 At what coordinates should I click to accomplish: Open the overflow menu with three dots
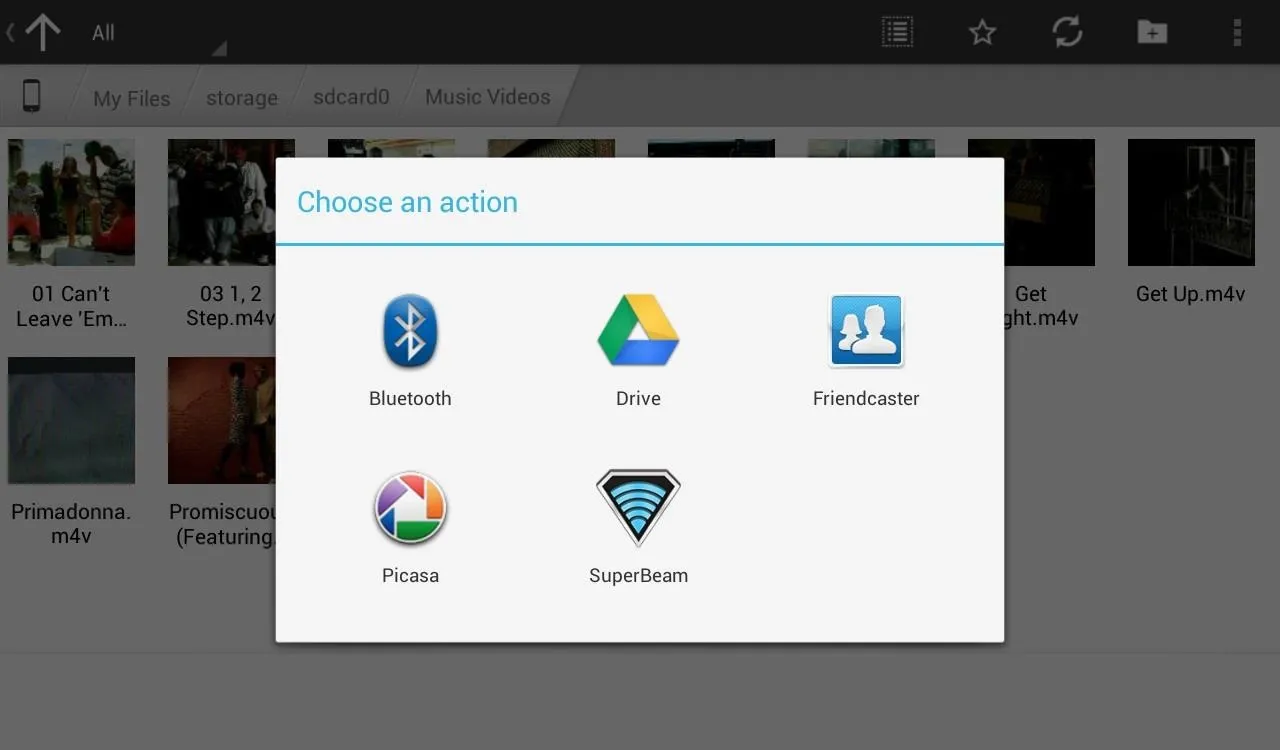click(x=1237, y=32)
